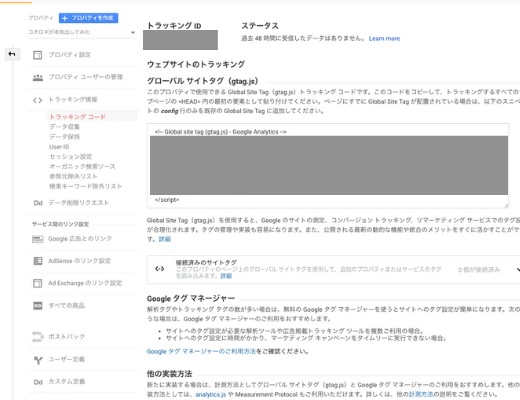Viewport: 520px width, 400px height.
Task: Select トラッキング コード submenu item
Action: coord(77,117)
